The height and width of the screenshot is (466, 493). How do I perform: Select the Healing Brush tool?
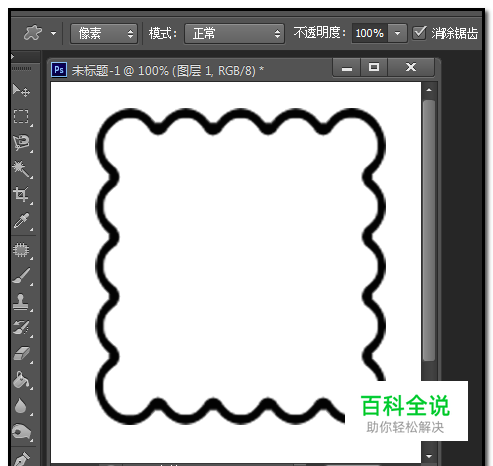coord(21,250)
